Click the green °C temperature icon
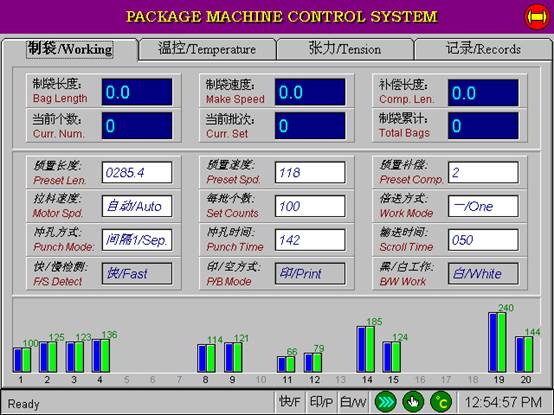This screenshot has width=554, height=415. (x=441, y=402)
